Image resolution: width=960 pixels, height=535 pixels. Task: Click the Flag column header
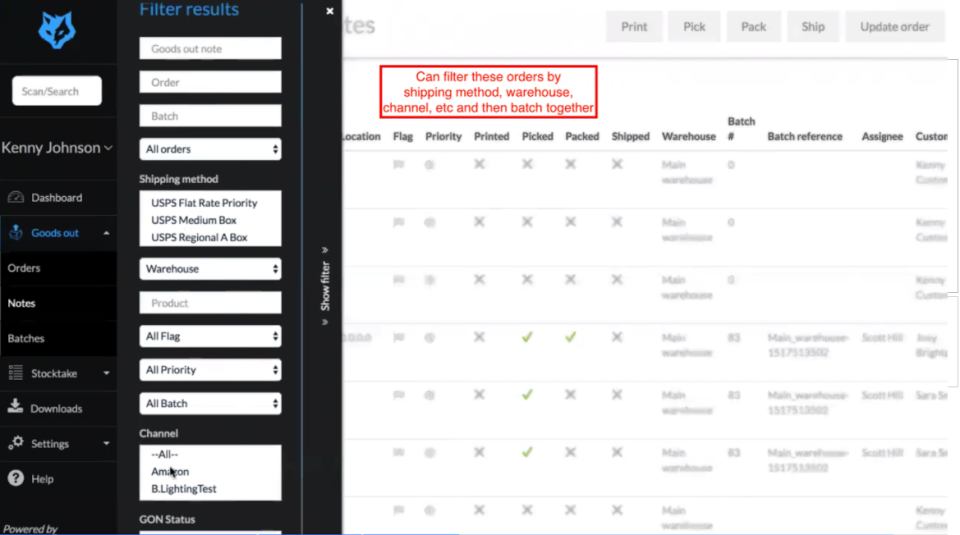click(x=403, y=136)
